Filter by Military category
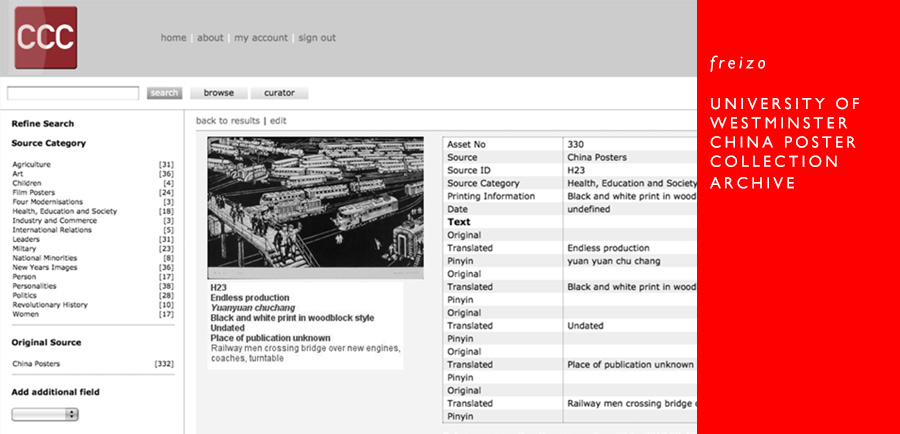The image size is (900, 434). click(x=24, y=249)
